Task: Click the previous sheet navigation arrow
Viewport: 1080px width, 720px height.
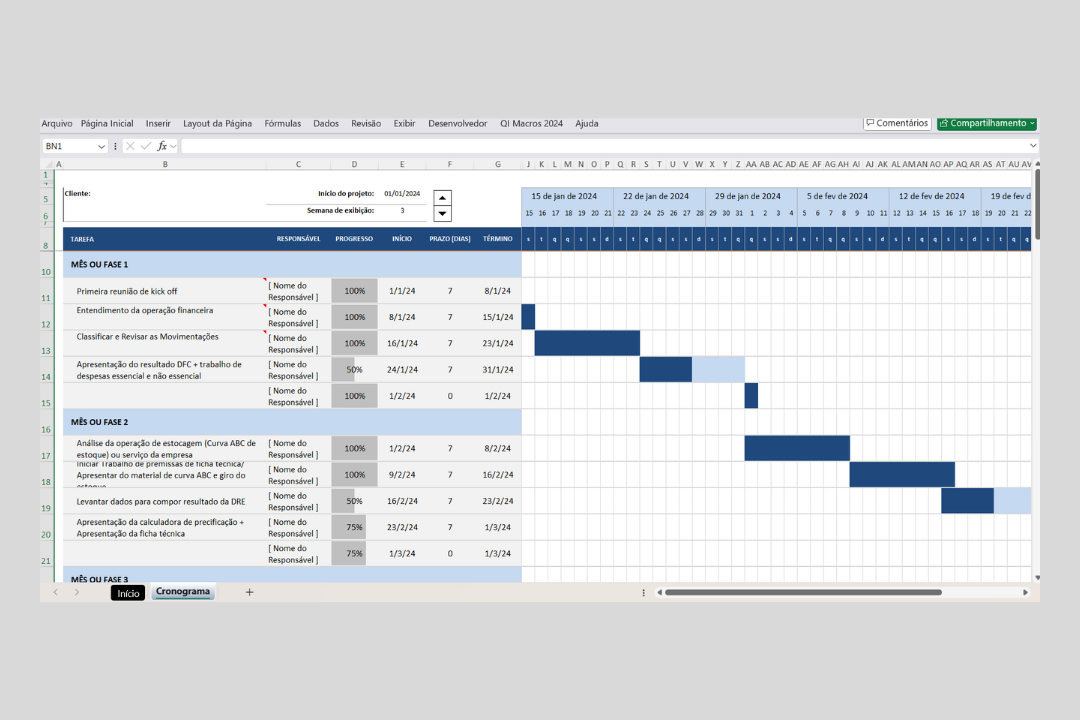Action: (55, 592)
